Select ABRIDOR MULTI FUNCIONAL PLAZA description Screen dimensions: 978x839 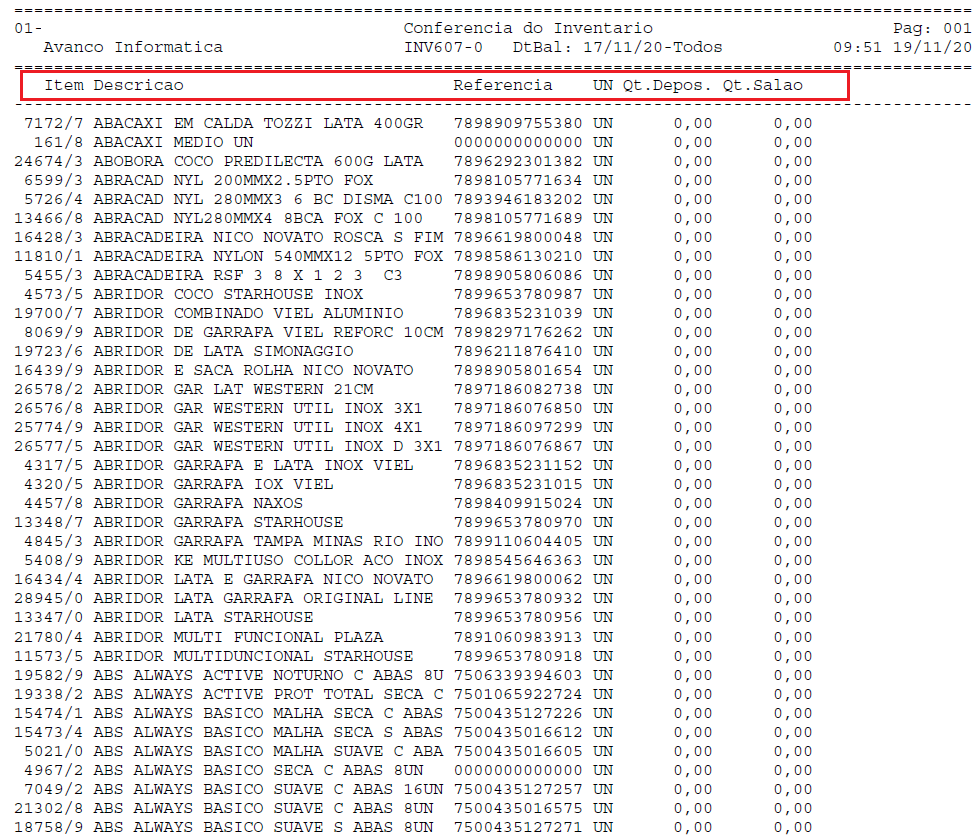coord(238,637)
